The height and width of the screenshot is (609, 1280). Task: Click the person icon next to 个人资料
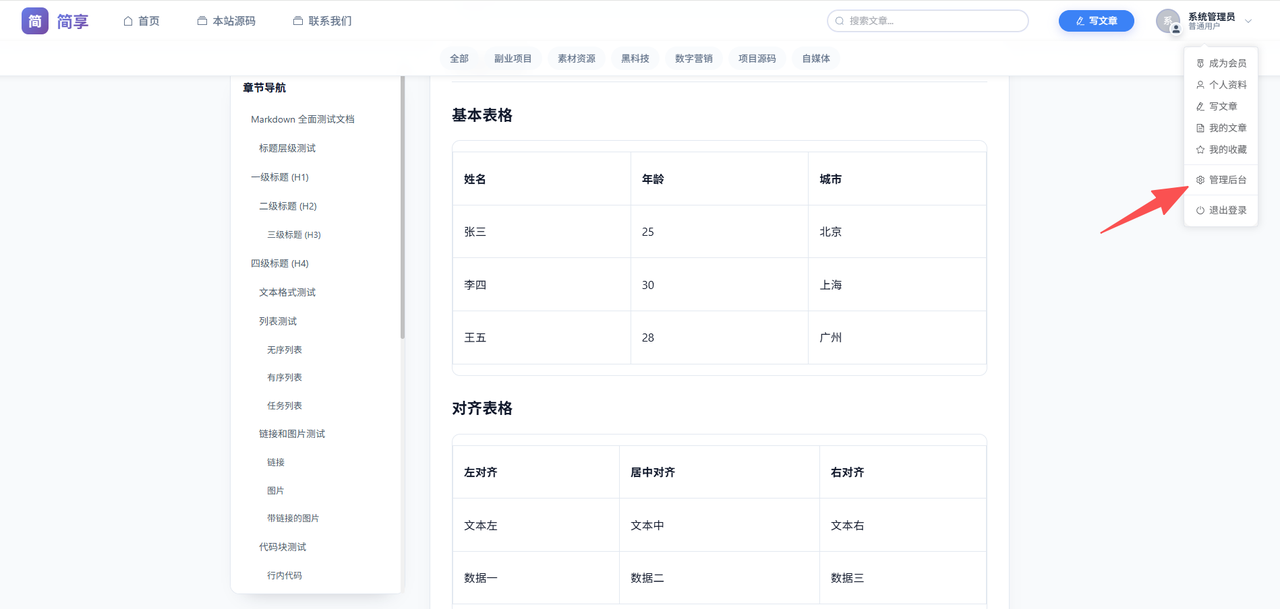(1198, 84)
